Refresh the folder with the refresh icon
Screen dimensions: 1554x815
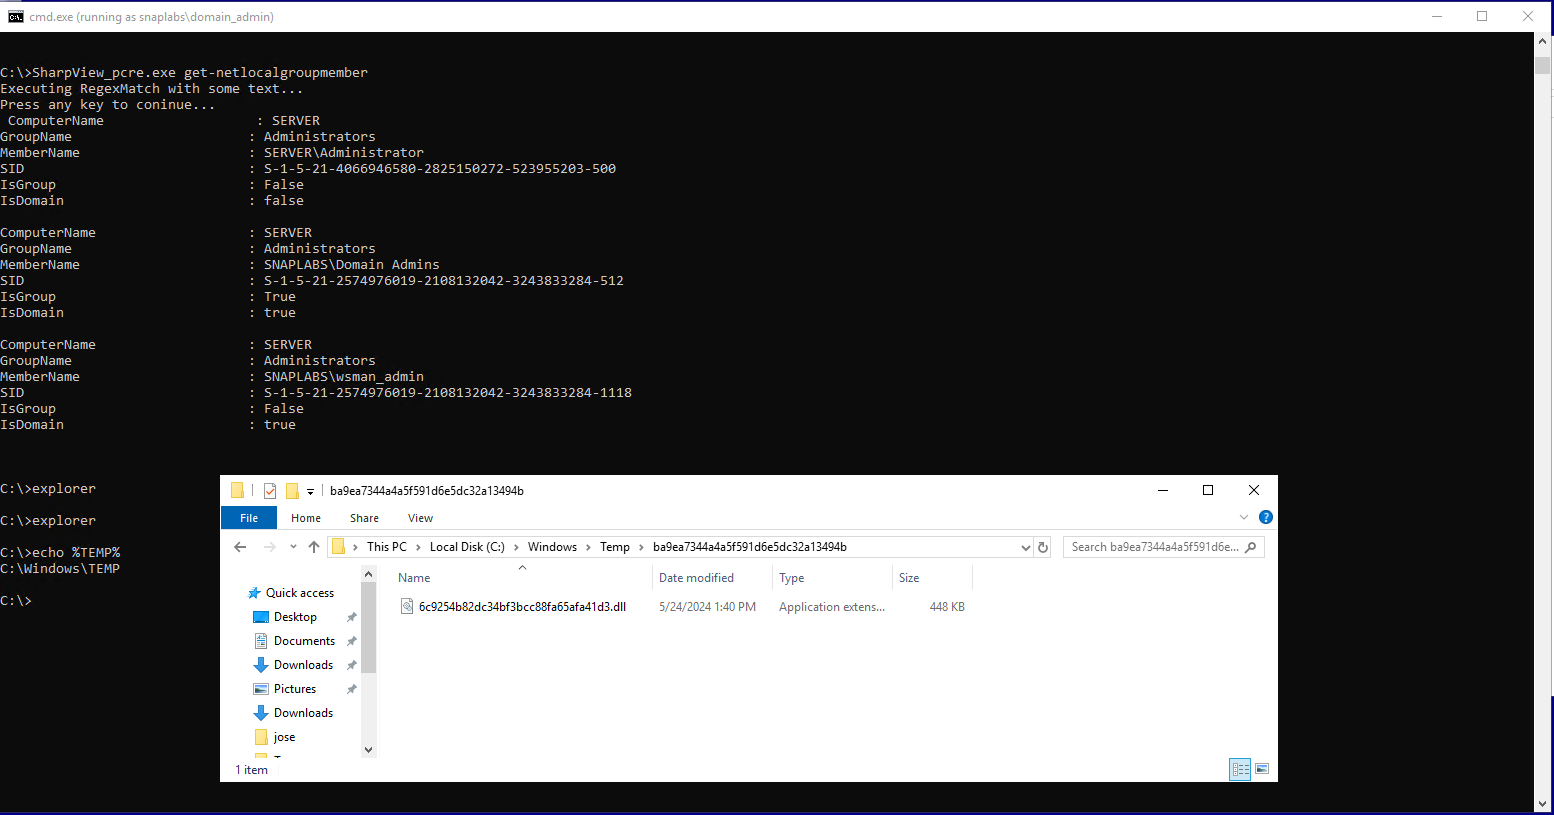click(1043, 547)
